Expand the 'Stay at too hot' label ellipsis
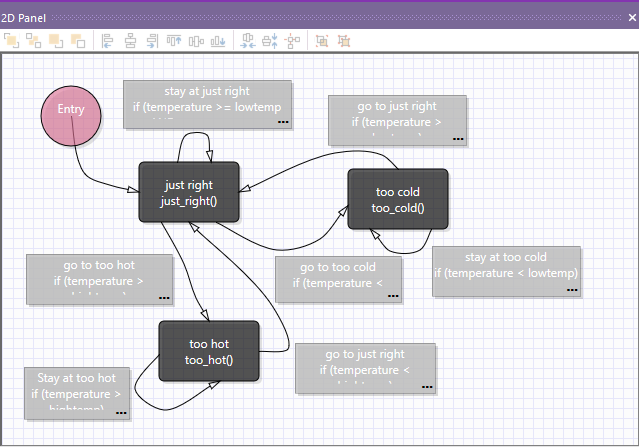 click(120, 412)
